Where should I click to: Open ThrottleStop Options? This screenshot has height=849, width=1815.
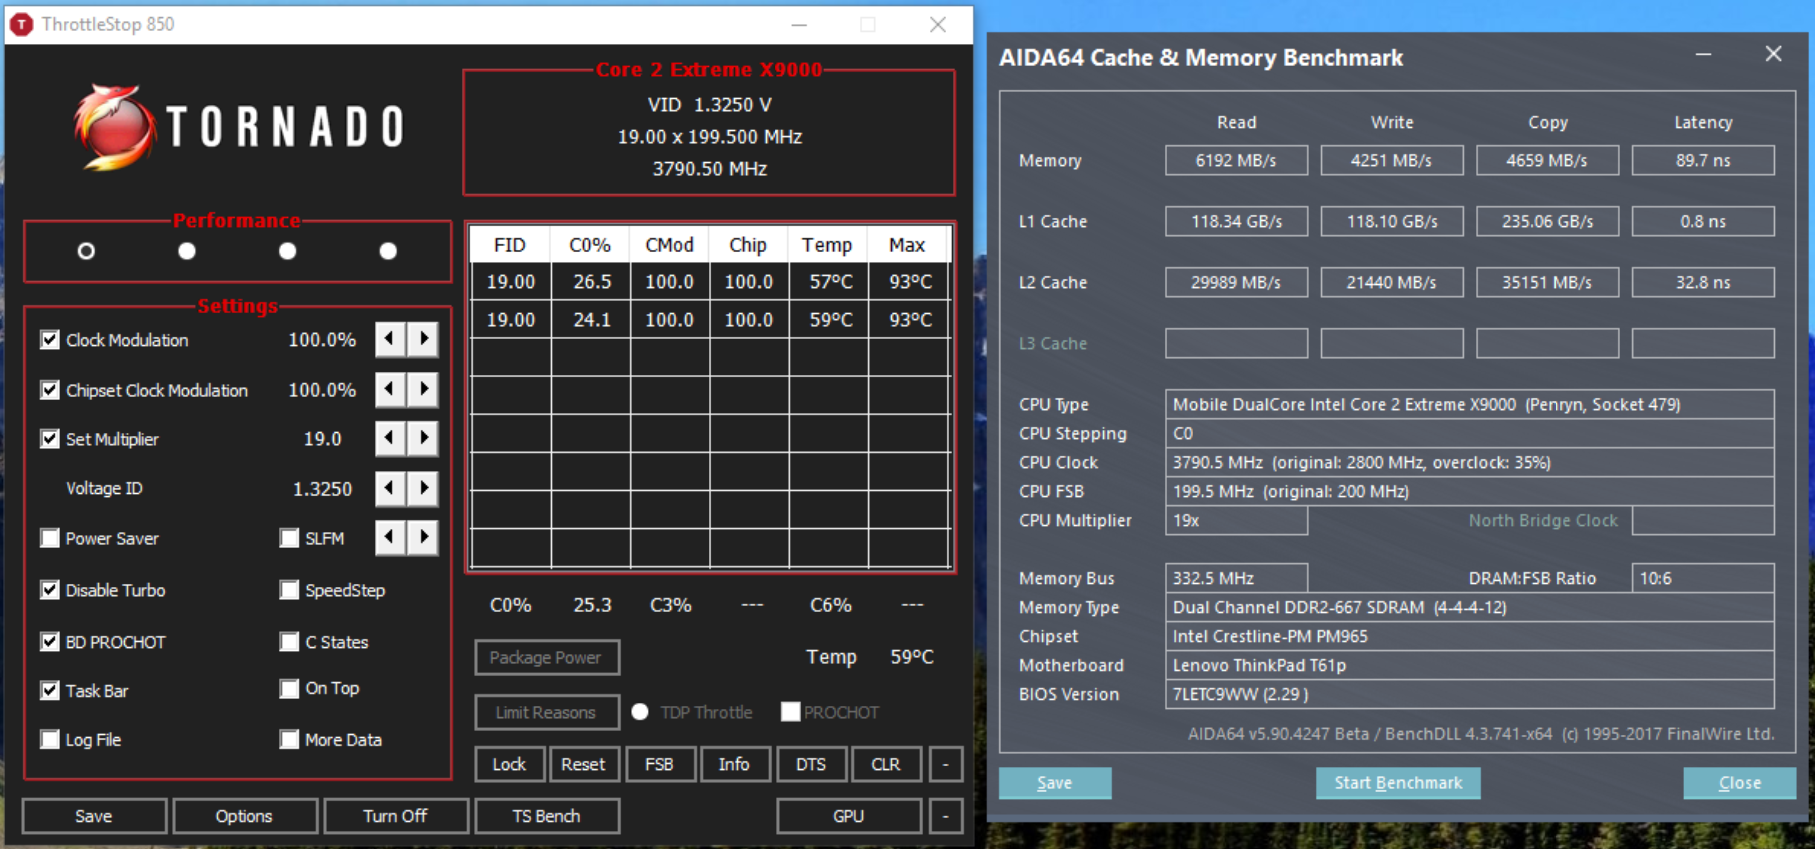(x=244, y=816)
